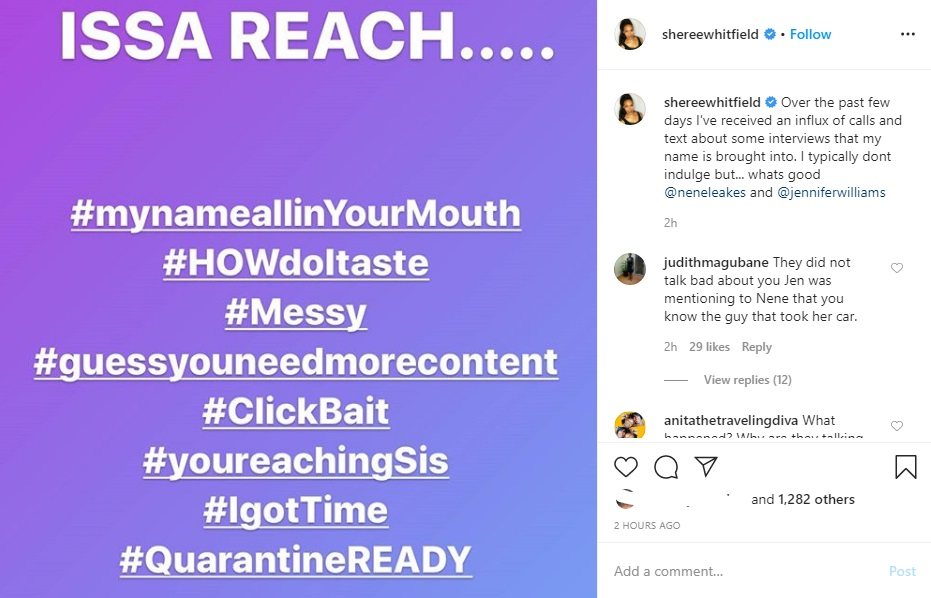Open the @jenniferwilliams mention
The image size is (931, 598).
831,192
